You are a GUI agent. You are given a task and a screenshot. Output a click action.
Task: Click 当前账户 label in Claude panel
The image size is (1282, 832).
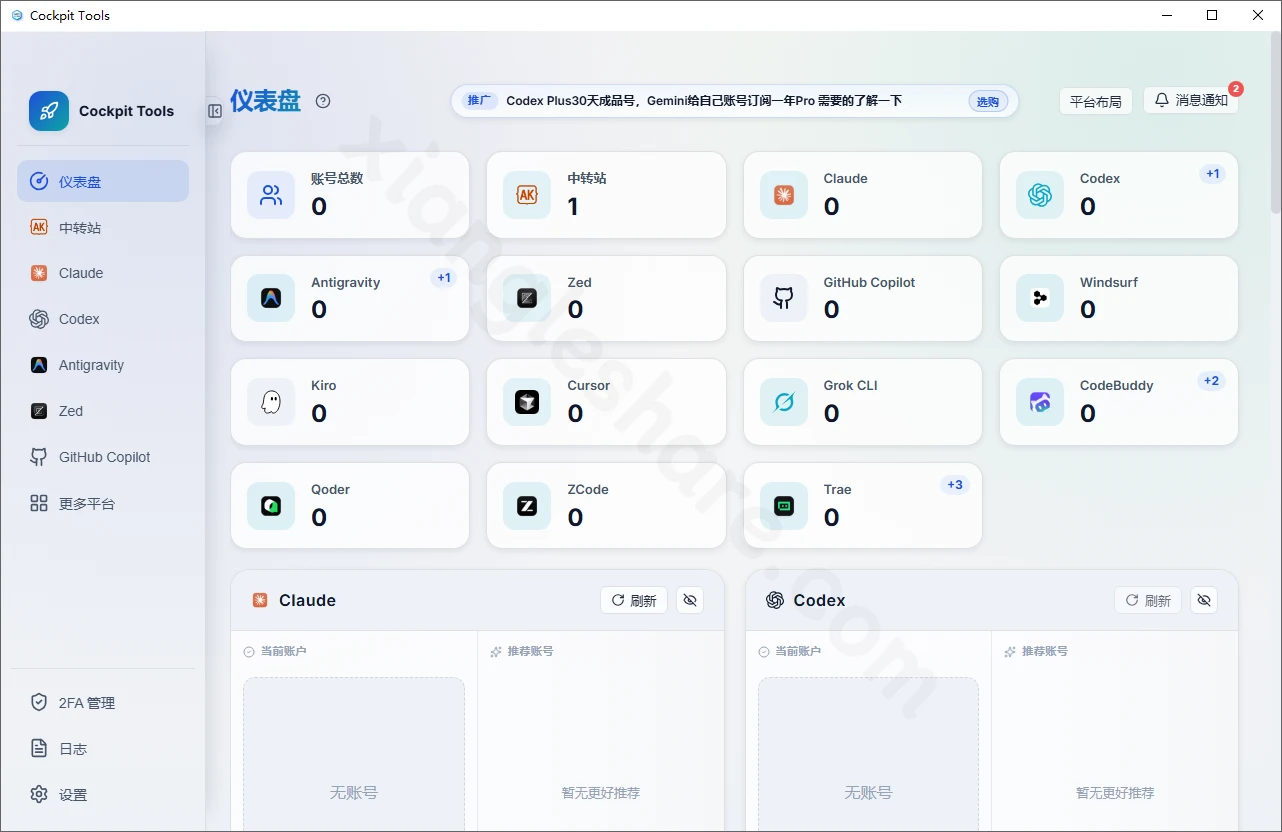[x=283, y=651]
